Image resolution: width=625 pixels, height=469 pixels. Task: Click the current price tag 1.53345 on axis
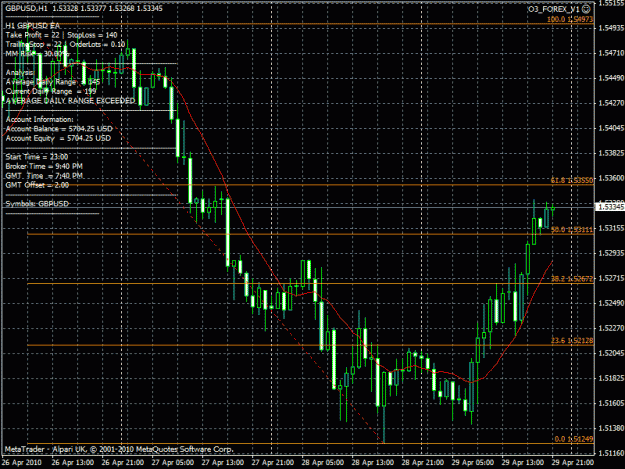[x=609, y=207]
